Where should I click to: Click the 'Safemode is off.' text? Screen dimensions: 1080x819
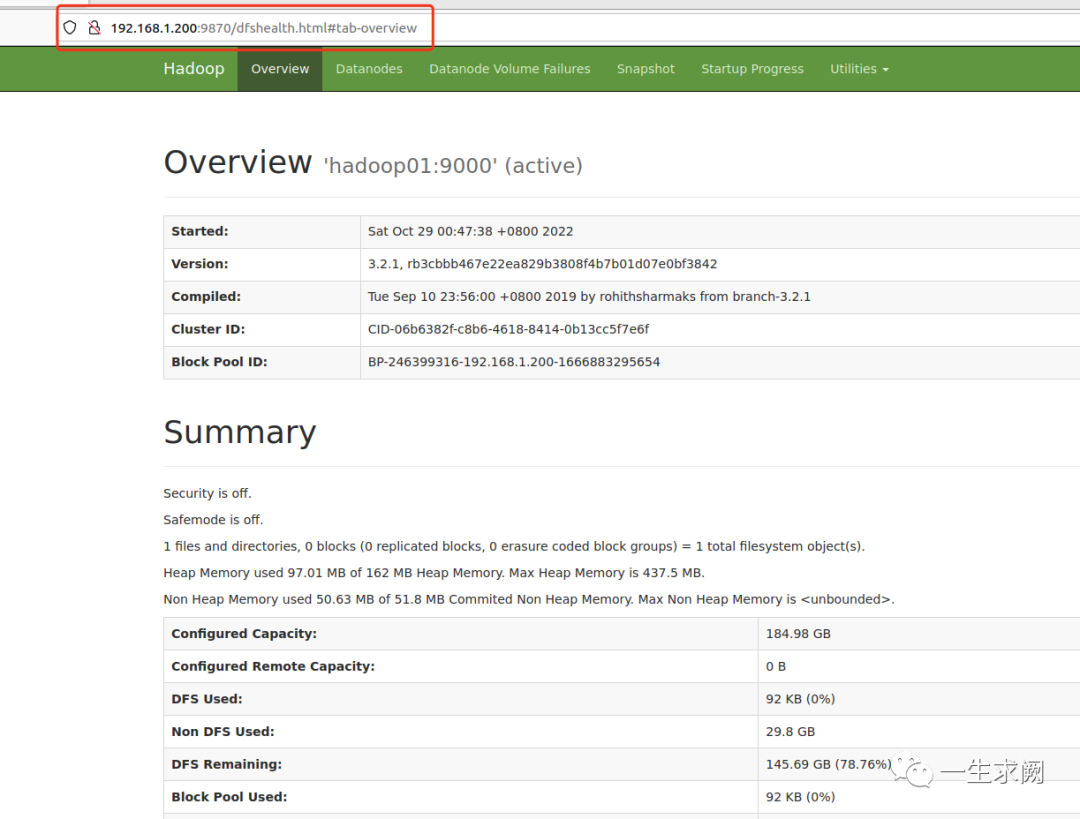[x=213, y=519]
